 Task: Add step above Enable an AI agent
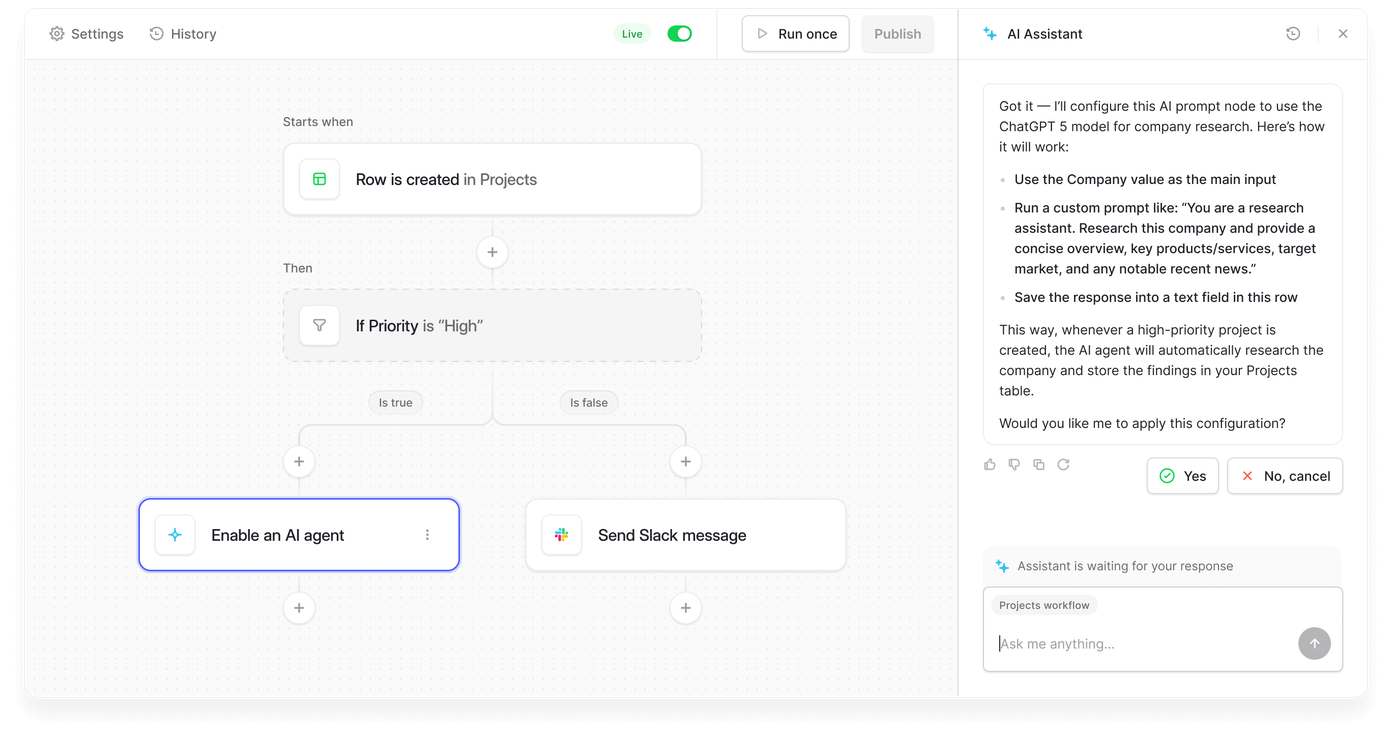pyautogui.click(x=299, y=461)
